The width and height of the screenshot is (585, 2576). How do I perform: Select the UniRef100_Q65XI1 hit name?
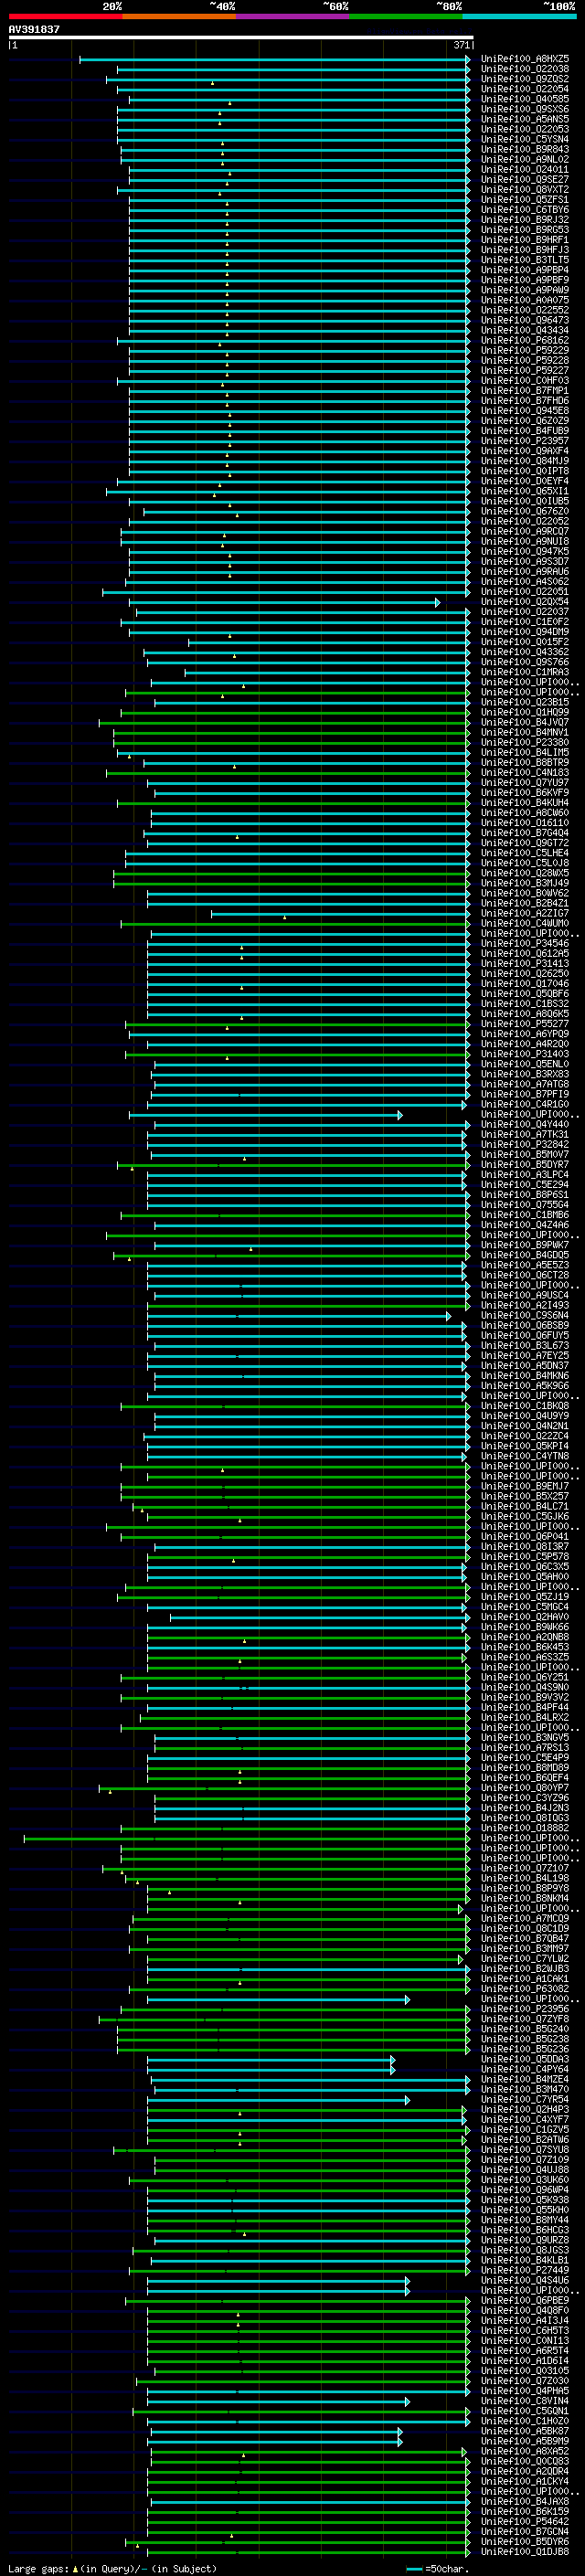click(x=525, y=491)
